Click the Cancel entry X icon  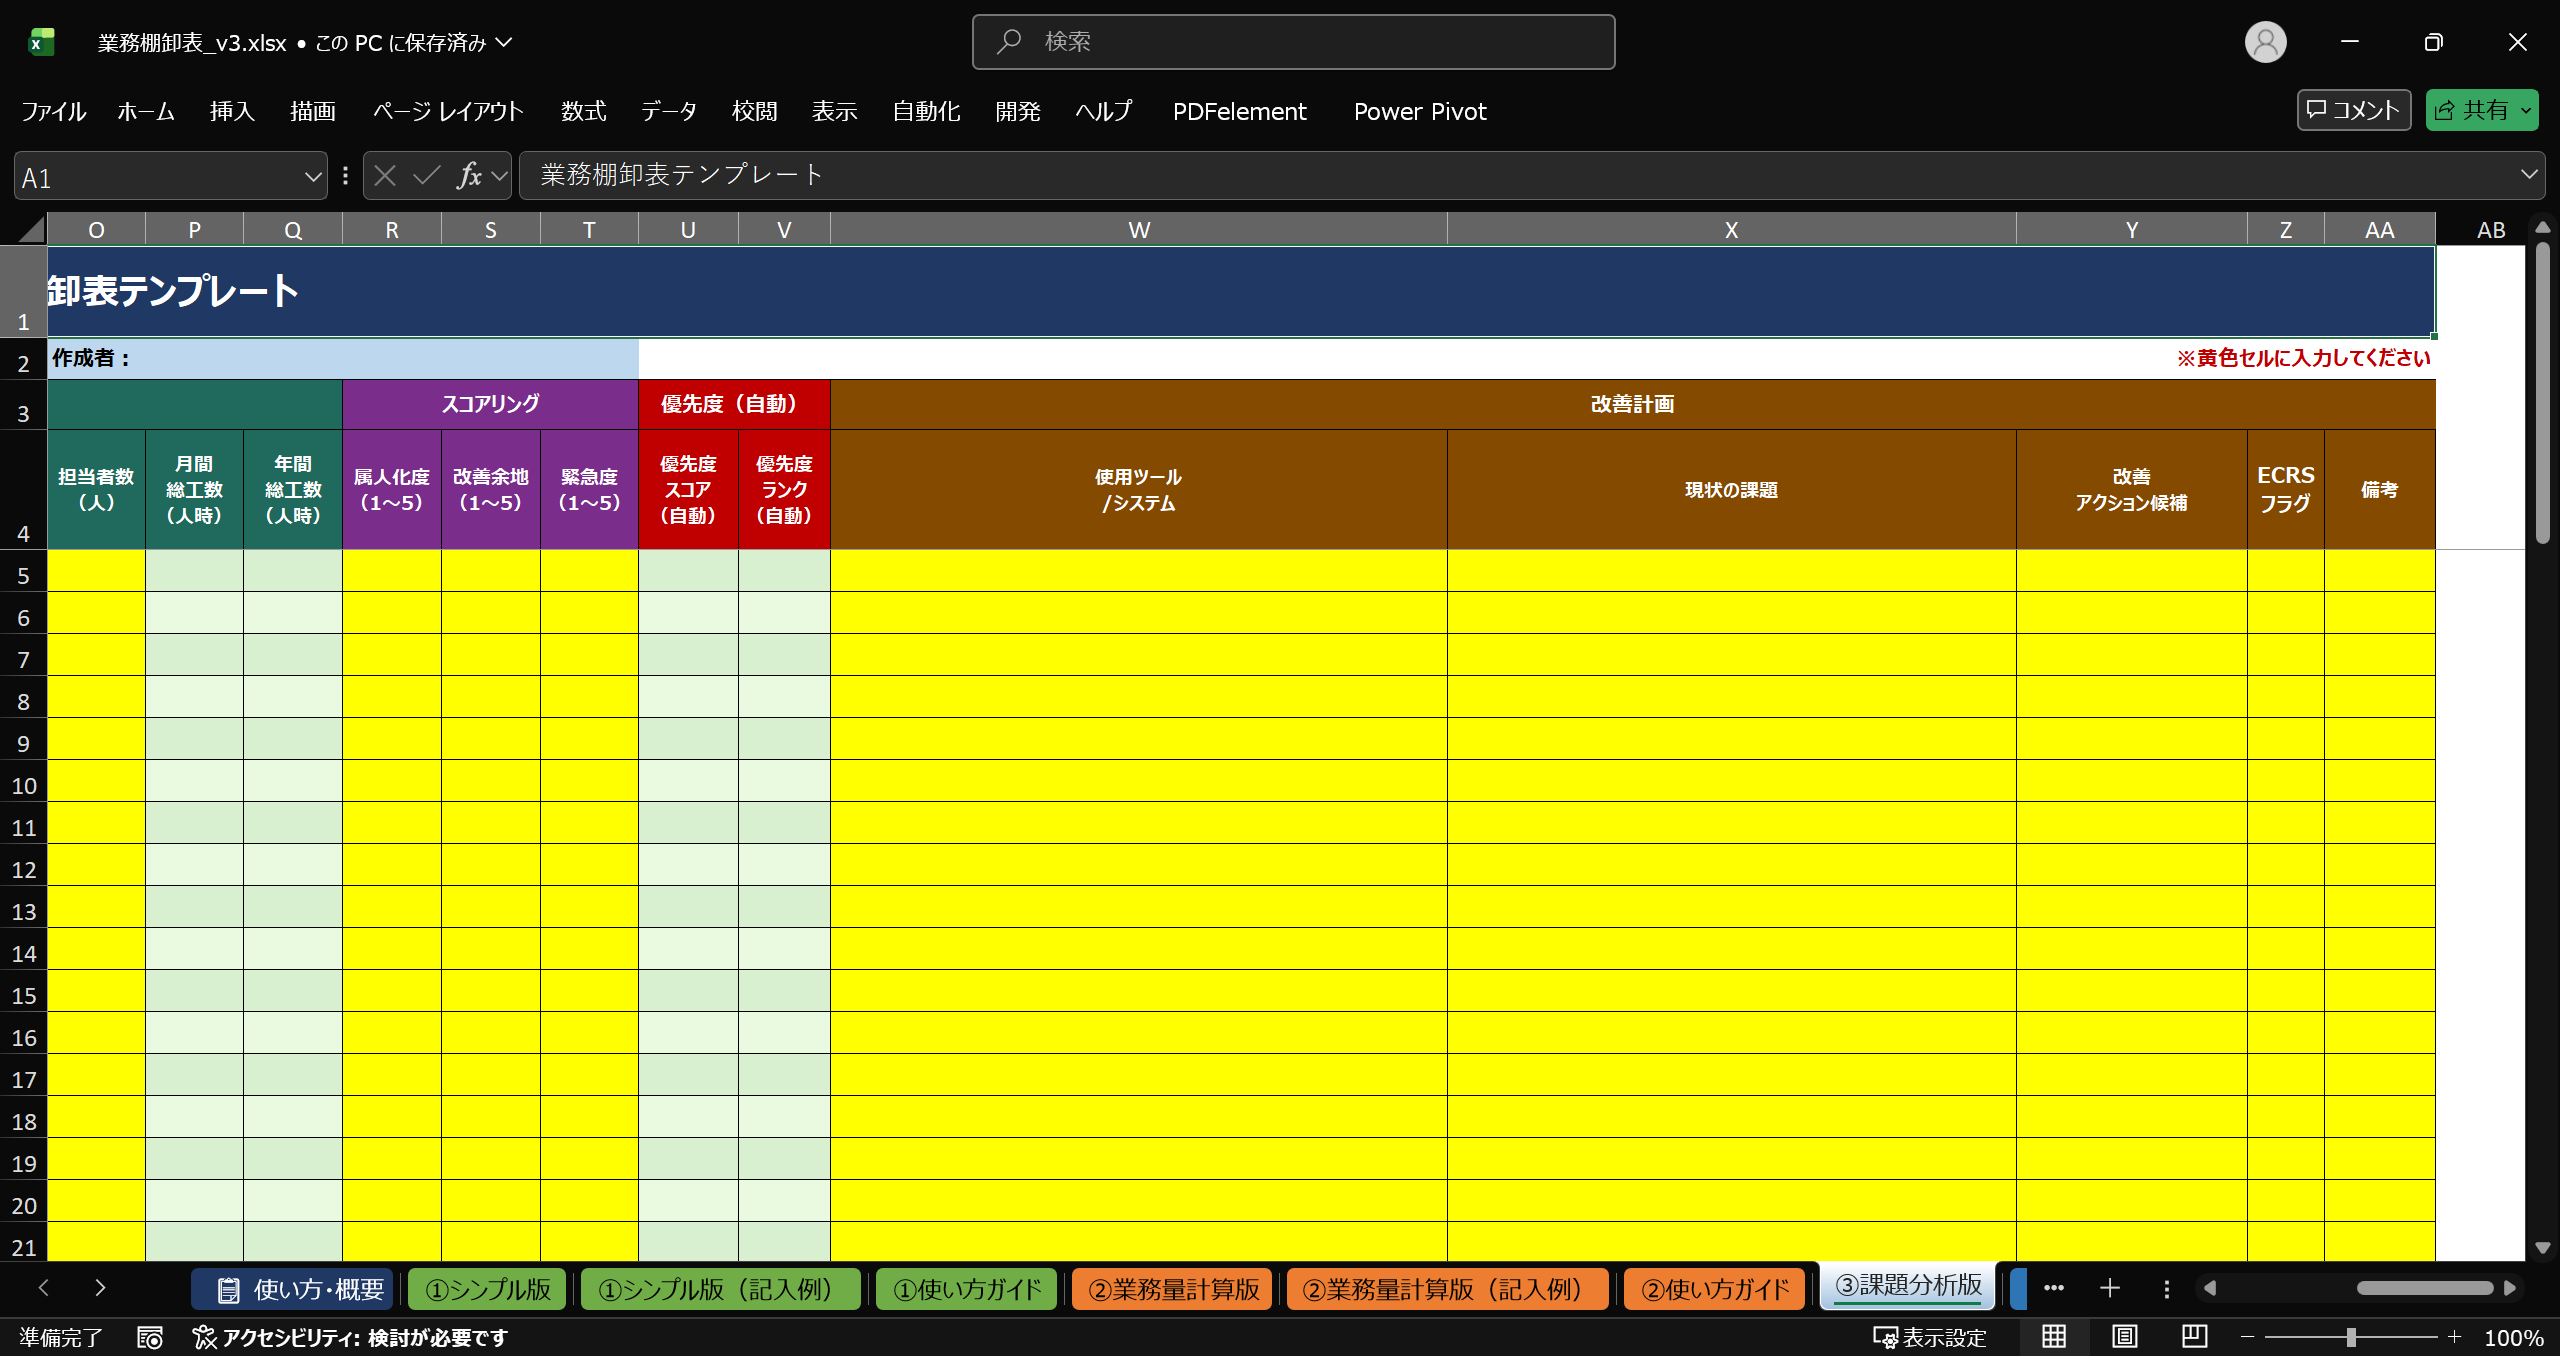coord(385,176)
